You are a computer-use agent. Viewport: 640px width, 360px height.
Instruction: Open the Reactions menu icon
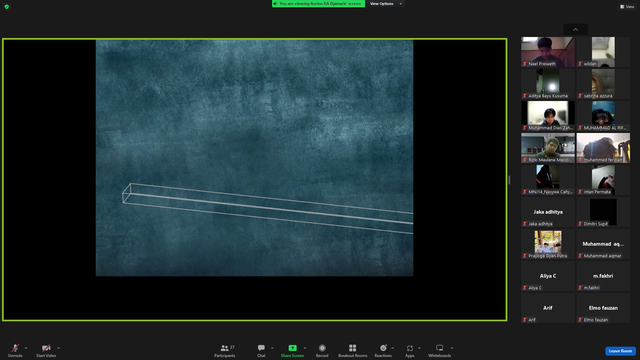383,348
